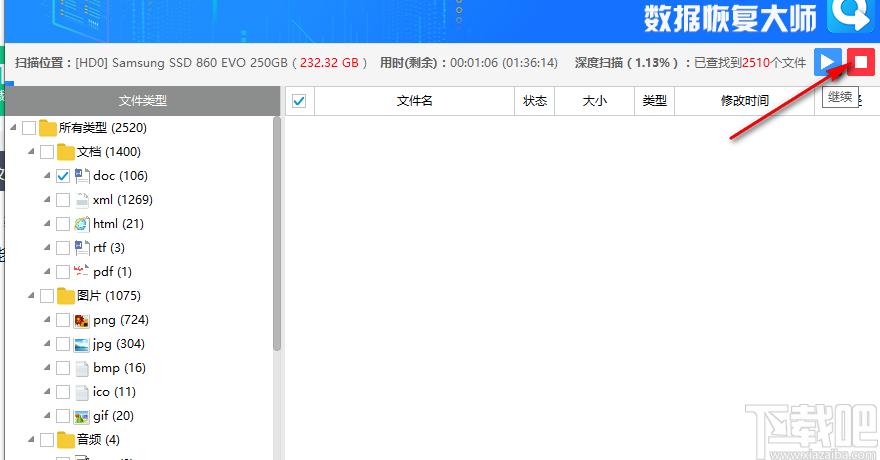The image size is (880, 460).
Task: Click the 图片 folder icon
Action: coord(66,296)
